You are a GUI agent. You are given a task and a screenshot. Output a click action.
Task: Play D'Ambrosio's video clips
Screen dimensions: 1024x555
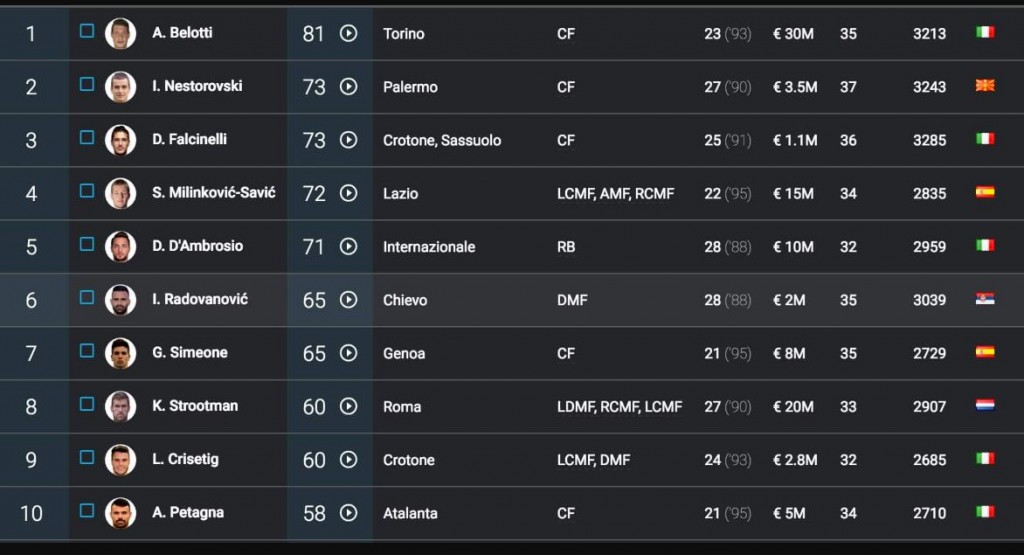[x=348, y=246]
